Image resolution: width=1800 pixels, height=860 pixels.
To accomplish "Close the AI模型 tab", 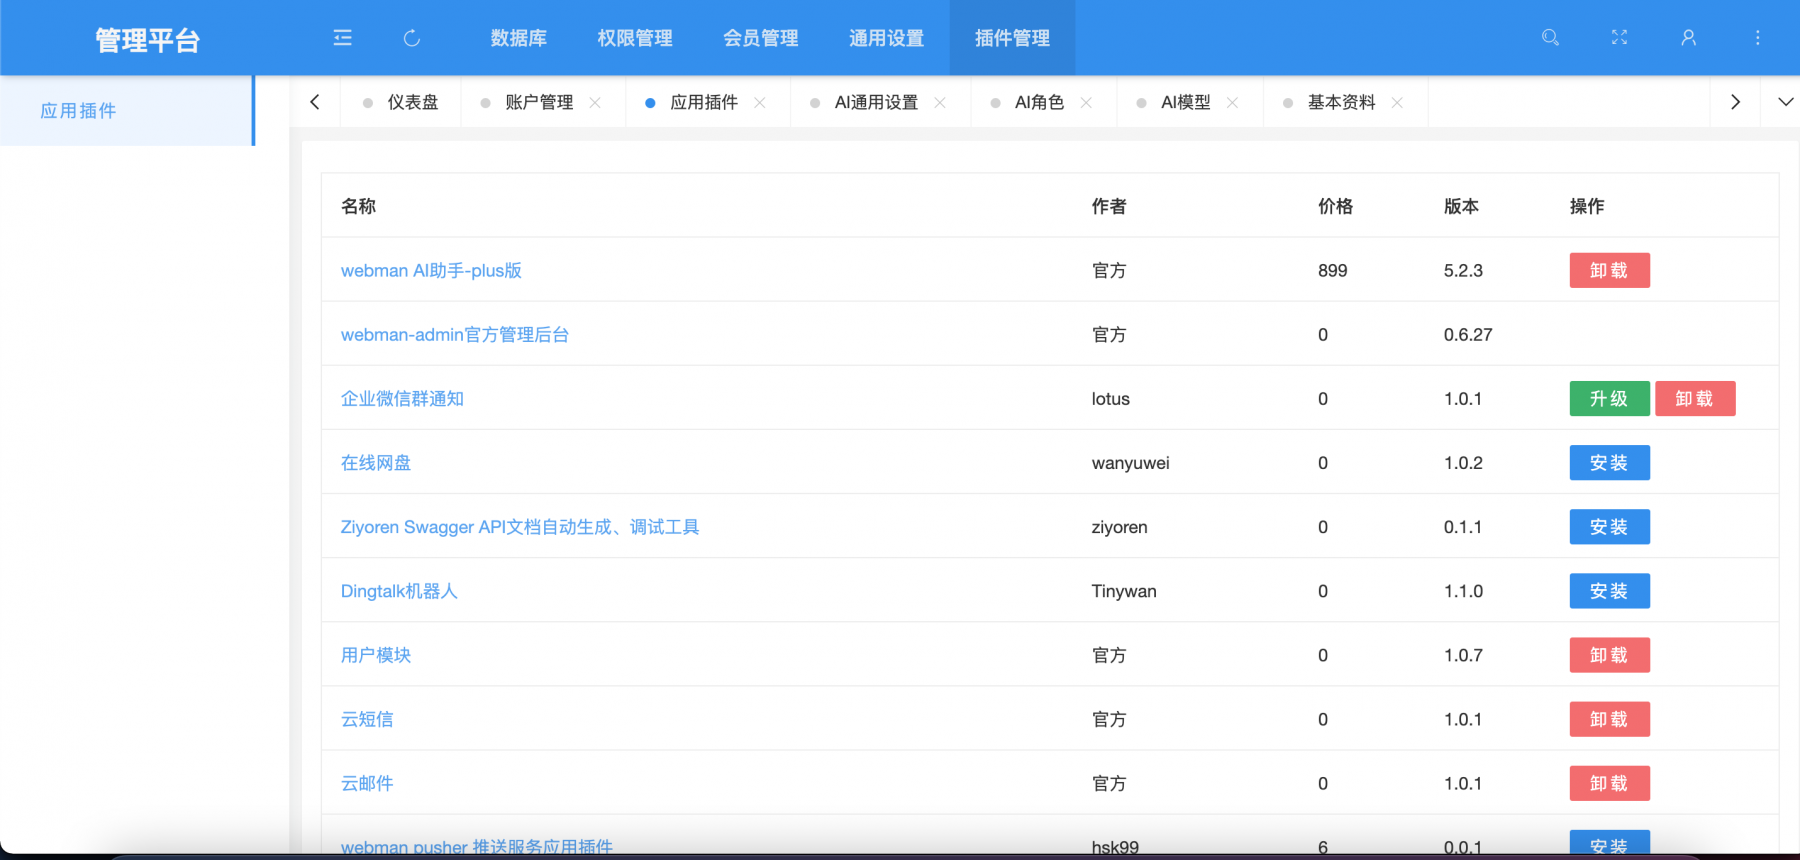I will coord(1232,102).
